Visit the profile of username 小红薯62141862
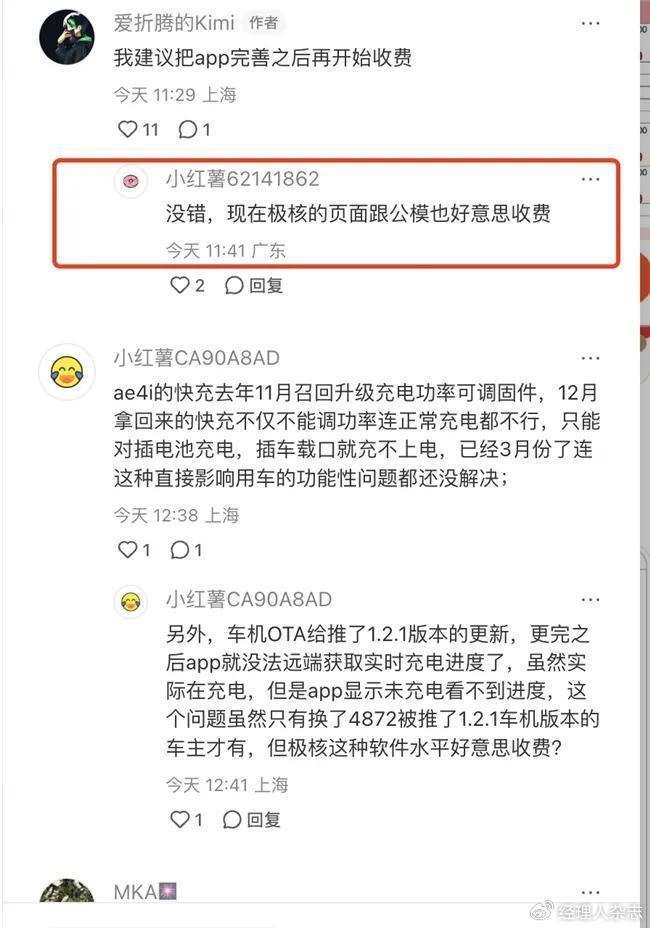This screenshot has height=928, width=650. tap(243, 179)
